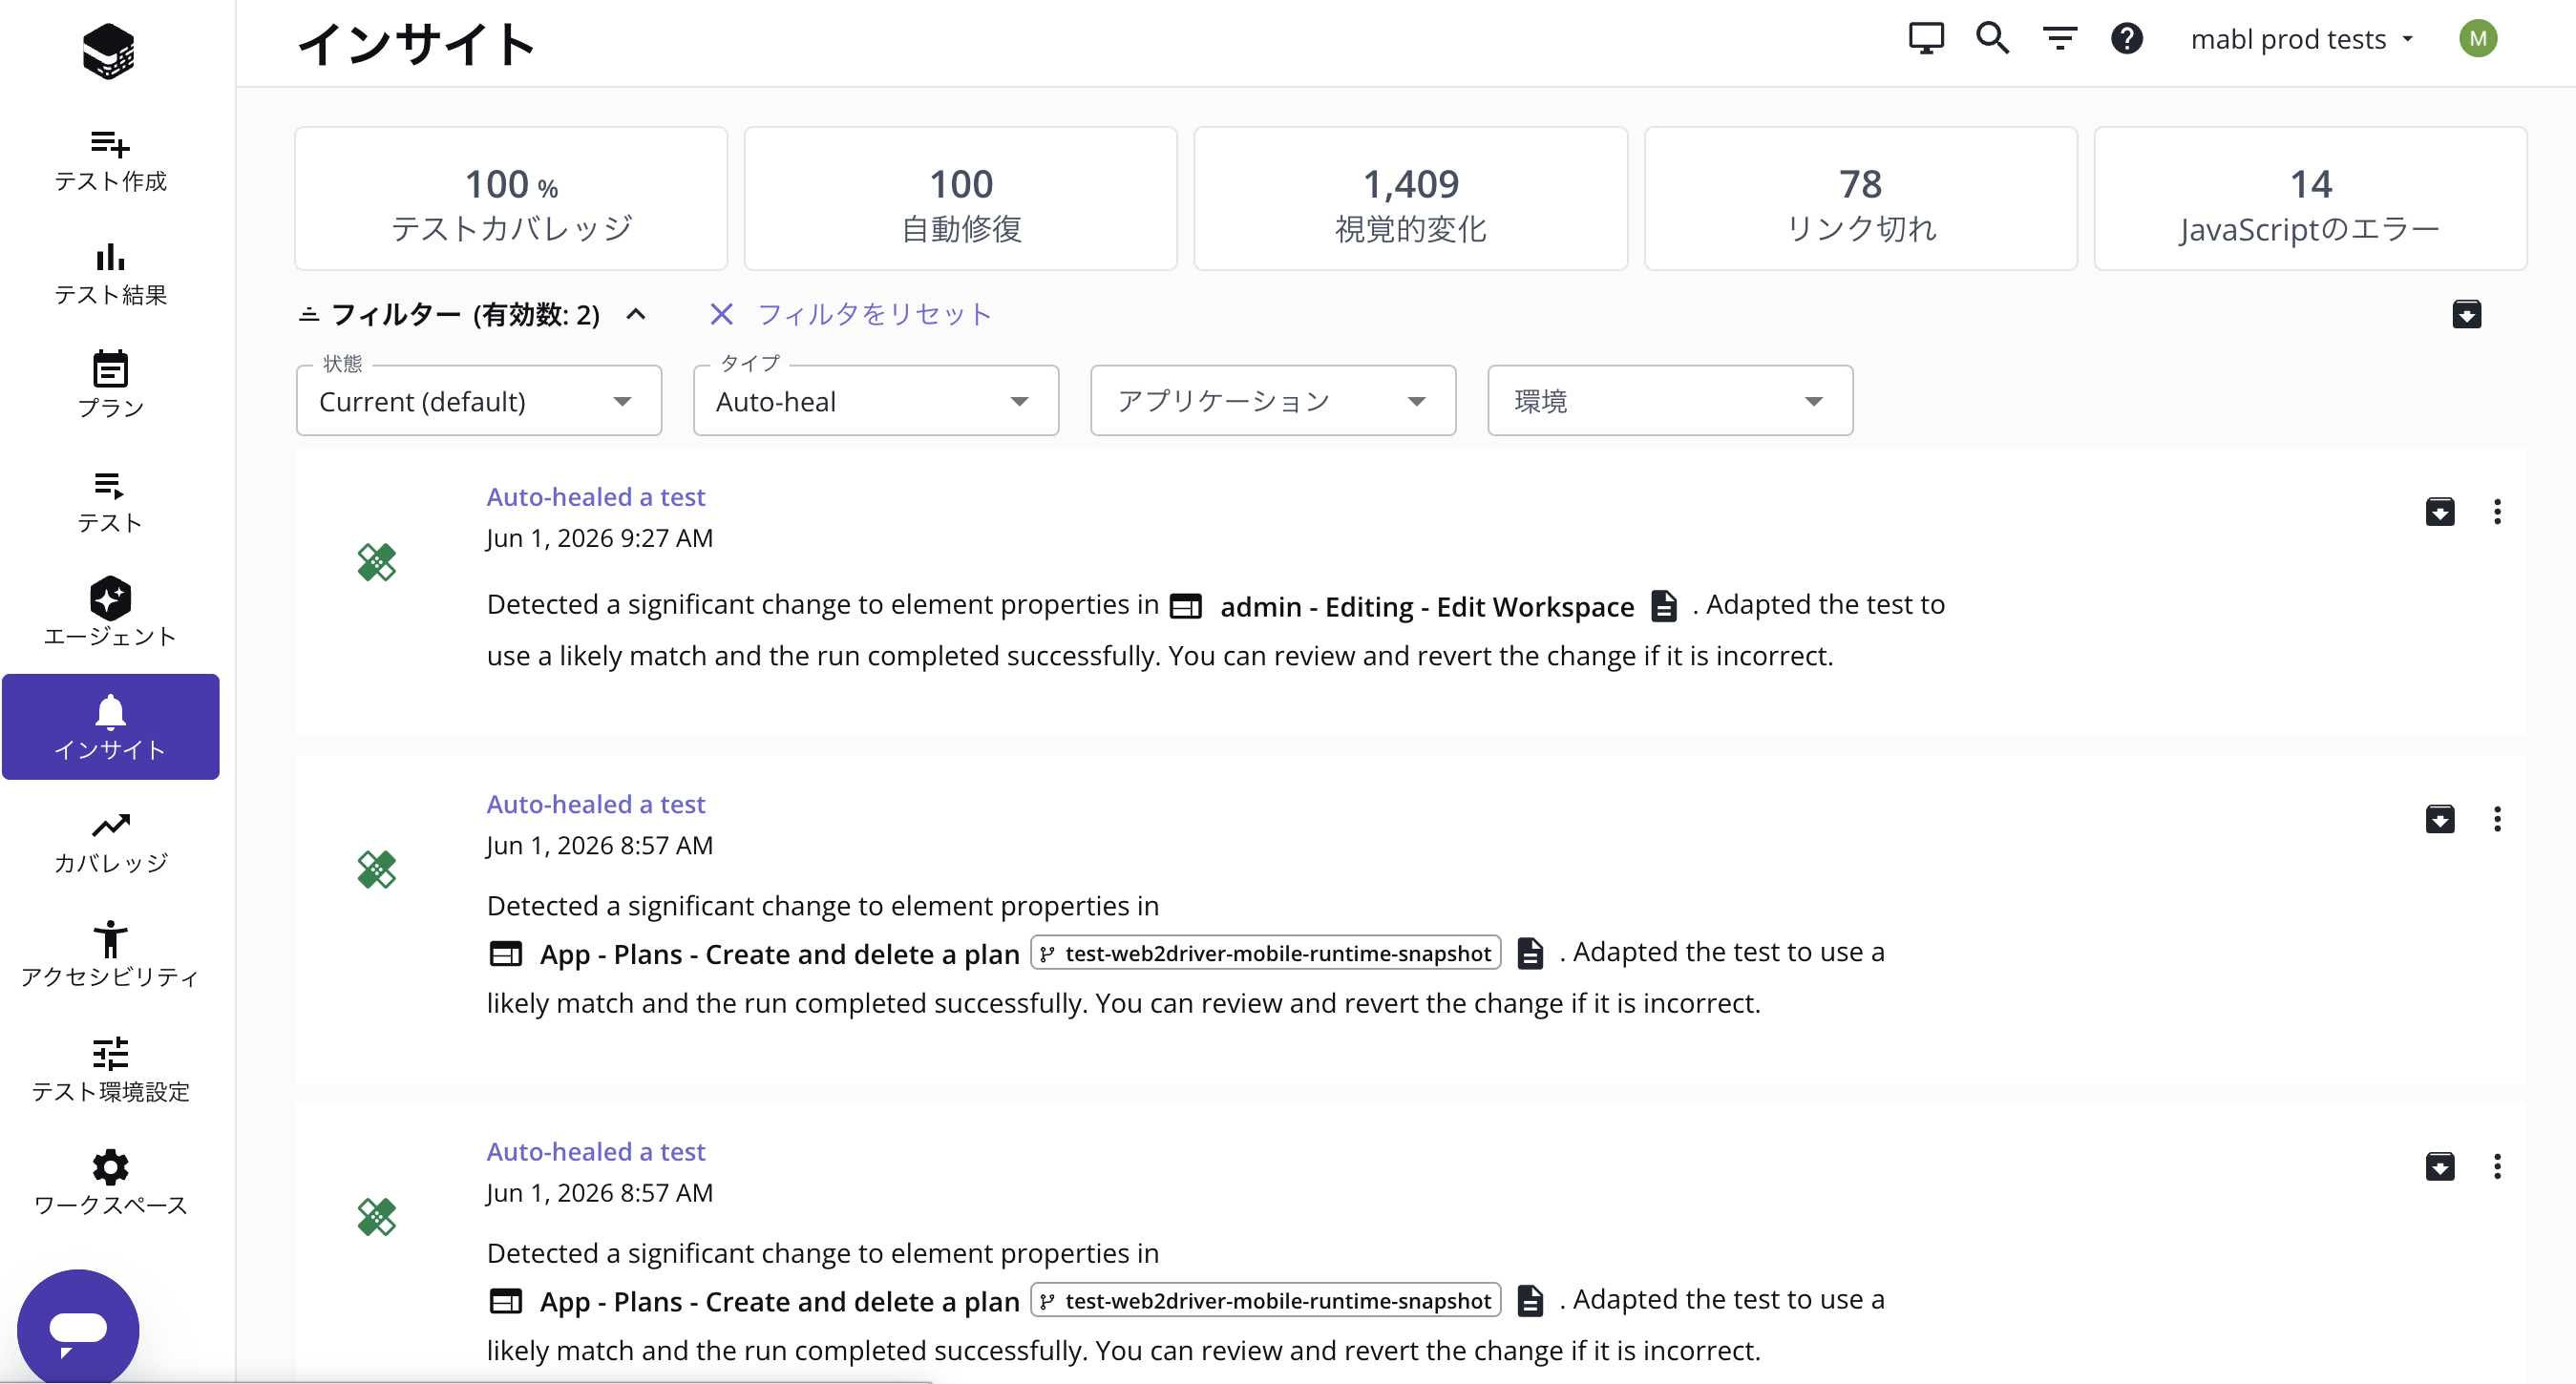This screenshot has width=2576, height=1384.
Task: Click the green M user avatar
Action: pyautogui.click(x=2477, y=39)
